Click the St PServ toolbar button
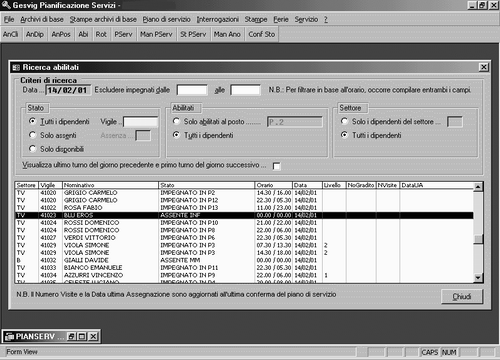The image size is (500, 360). pos(193,34)
